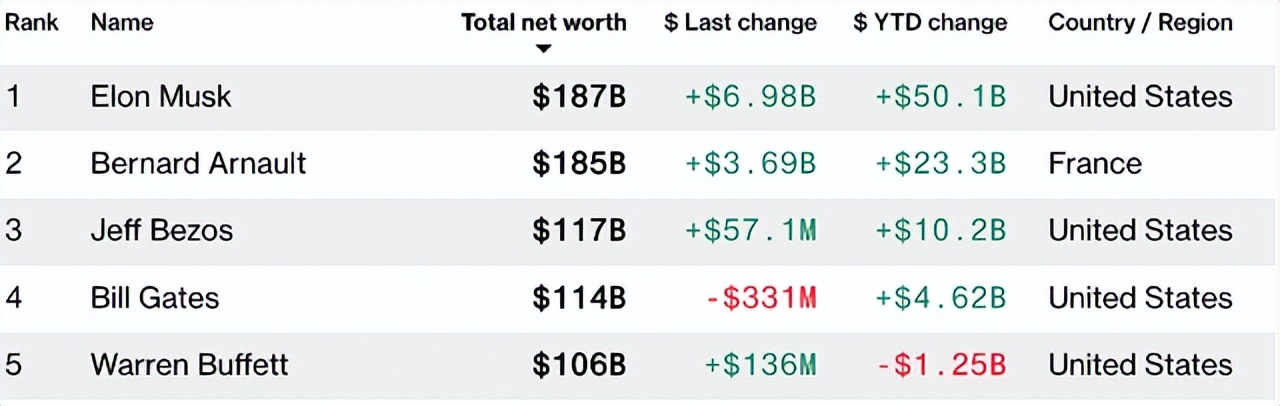Click Warren Buffett's -$1.25B YTD change
The image size is (1280, 406).
(941, 365)
